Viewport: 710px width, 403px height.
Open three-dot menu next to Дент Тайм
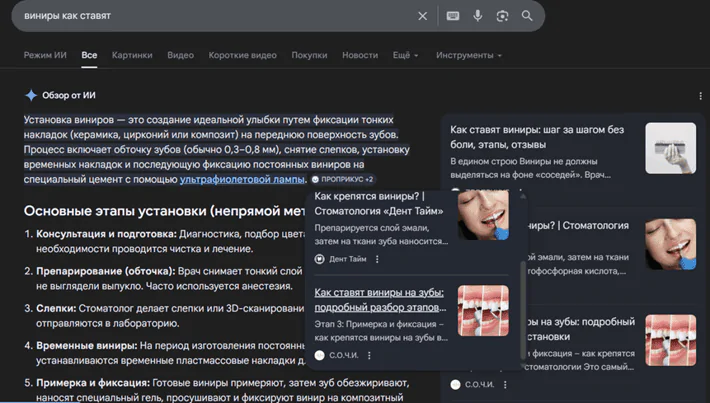[x=377, y=259]
